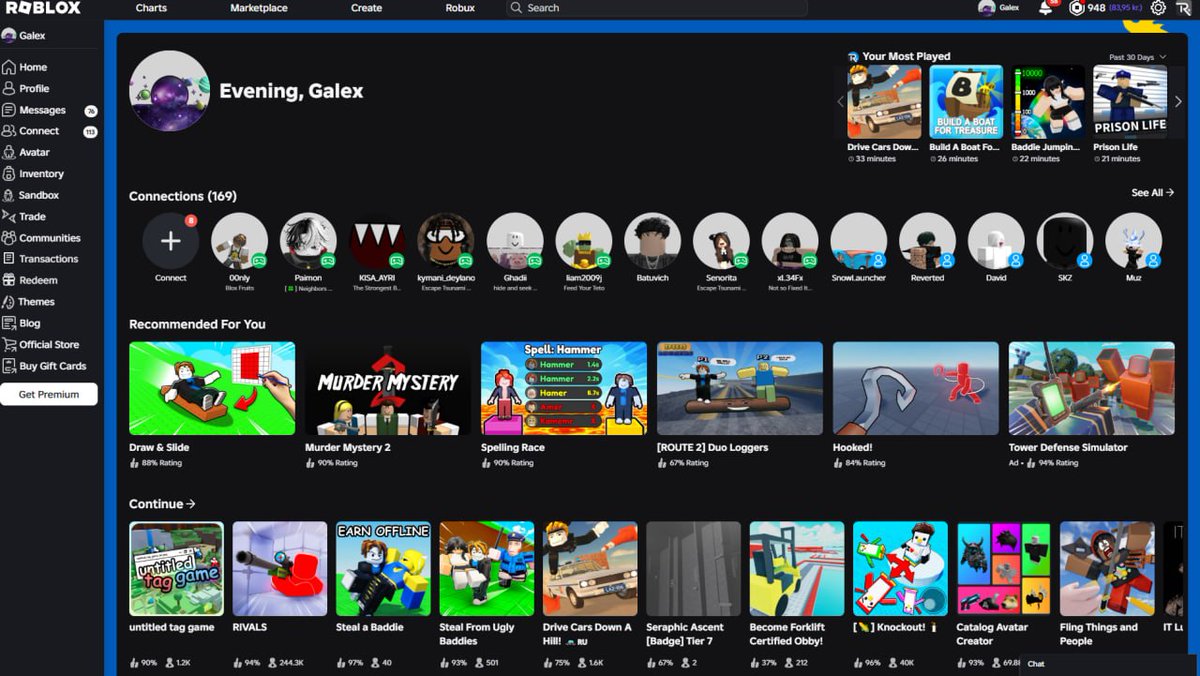Open the Avatar editor from sidebar
This screenshot has height=676, width=1200.
point(26,152)
